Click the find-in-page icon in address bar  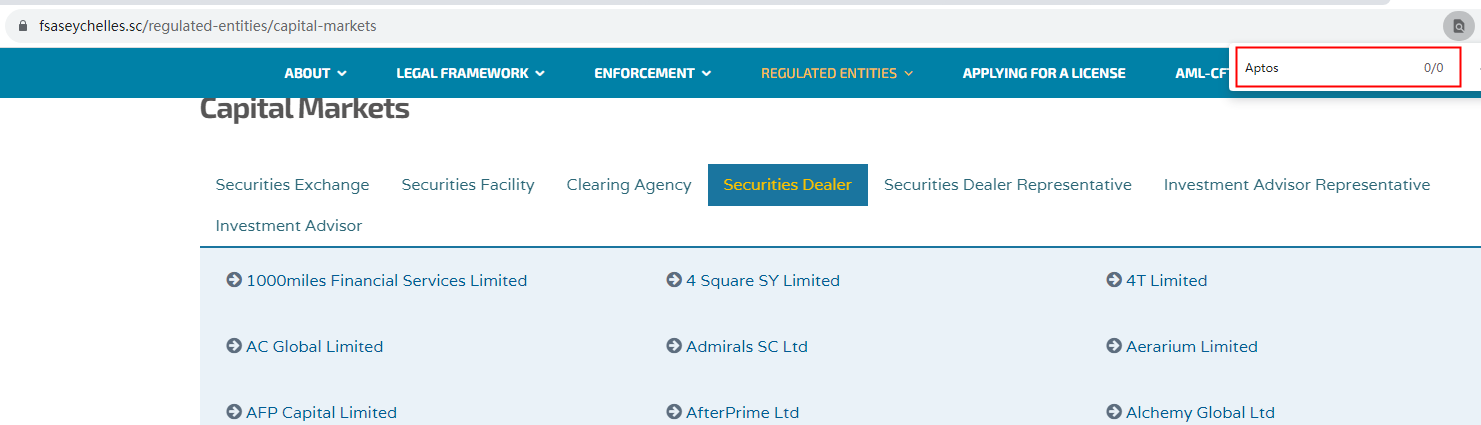click(x=1457, y=27)
